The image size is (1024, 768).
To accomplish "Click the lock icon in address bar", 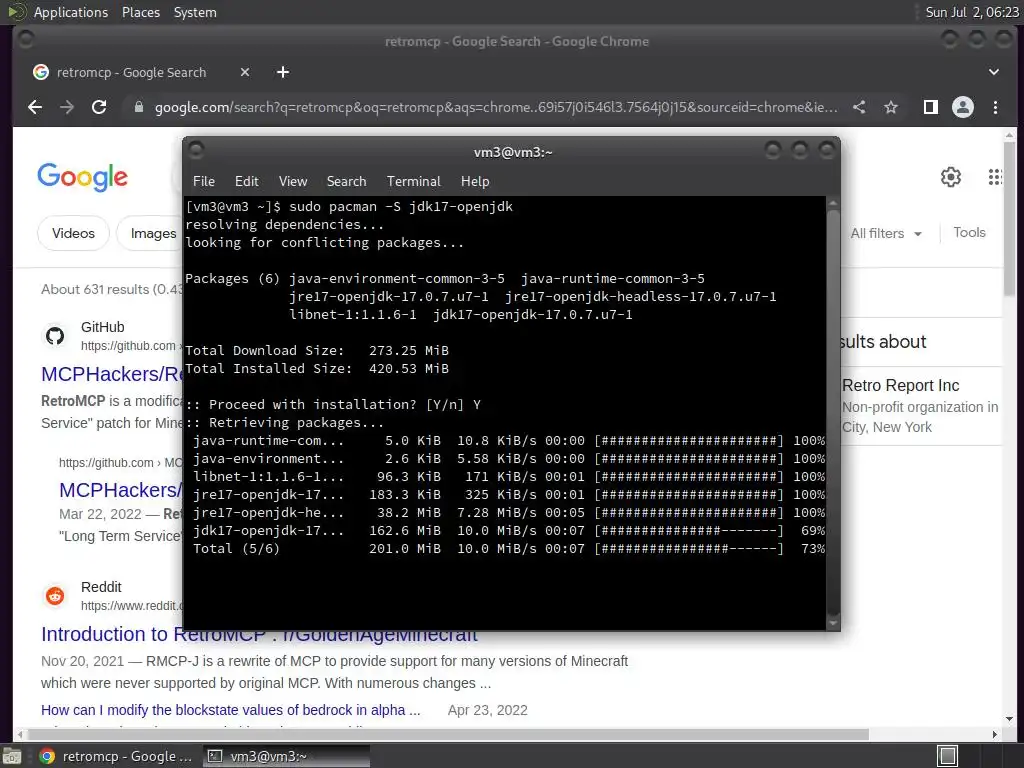I will point(138,107).
